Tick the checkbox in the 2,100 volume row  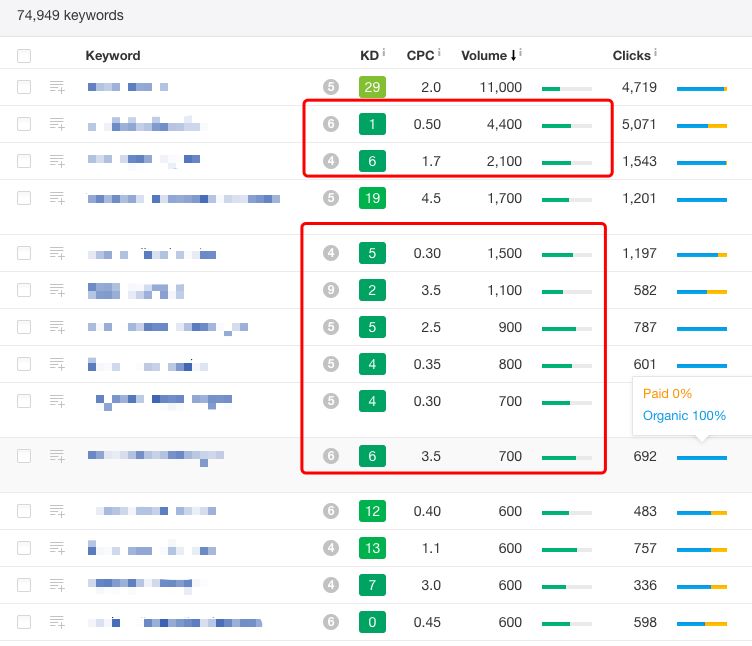pos(24,161)
